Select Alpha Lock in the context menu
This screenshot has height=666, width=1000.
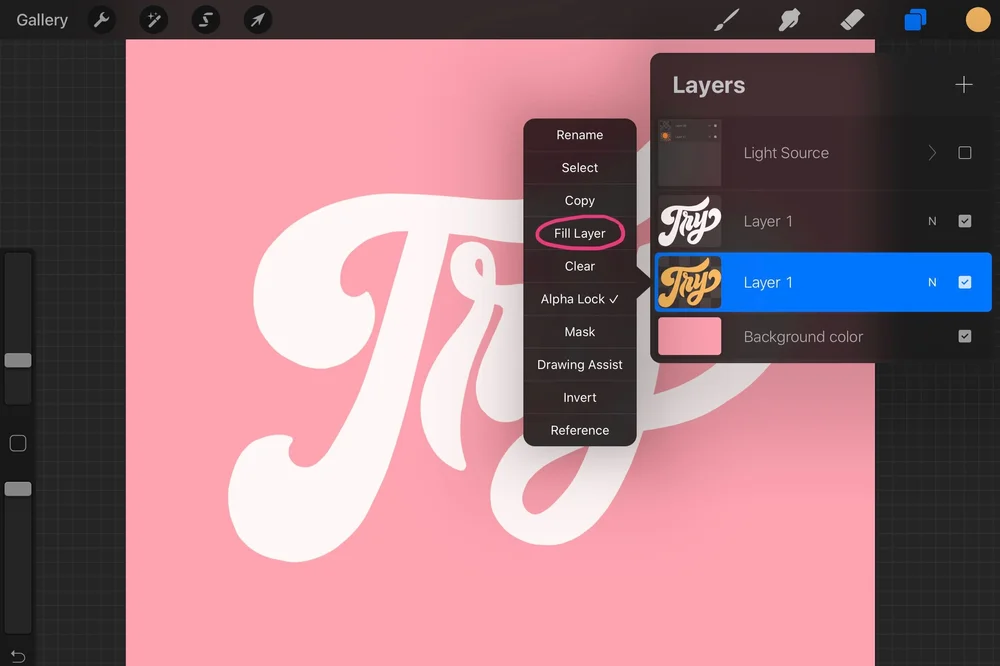click(579, 298)
